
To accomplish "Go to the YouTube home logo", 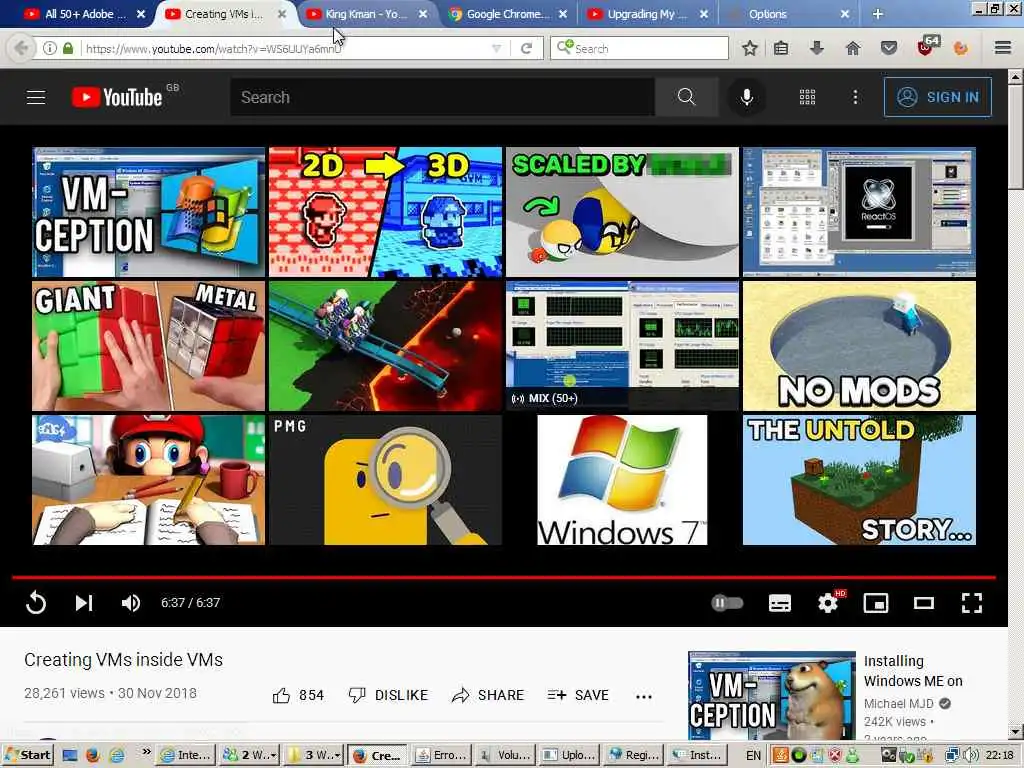I will (118, 97).
